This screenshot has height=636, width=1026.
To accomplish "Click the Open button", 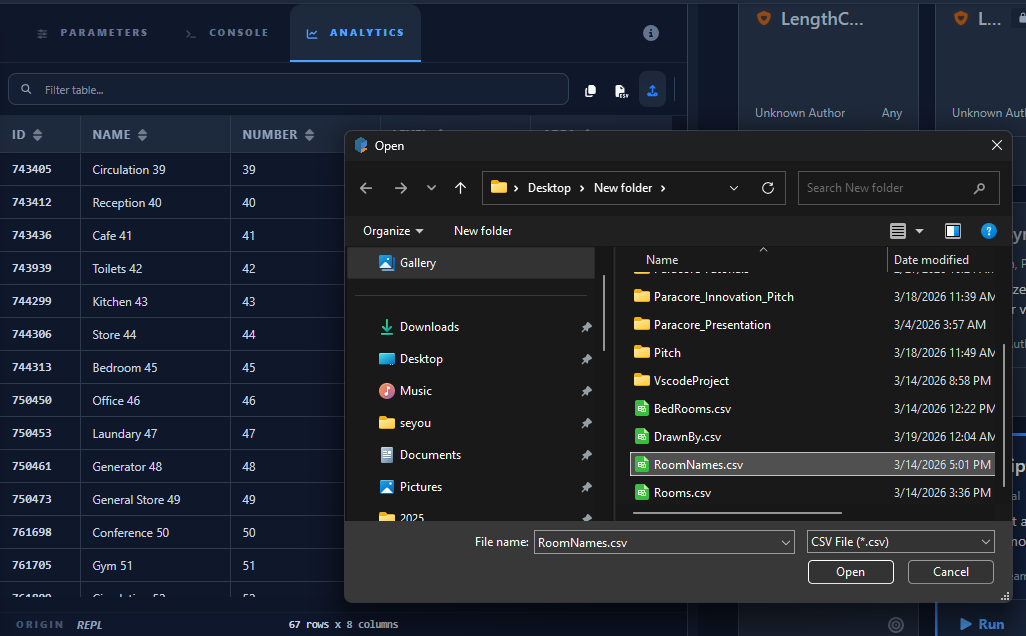I will tap(851, 572).
